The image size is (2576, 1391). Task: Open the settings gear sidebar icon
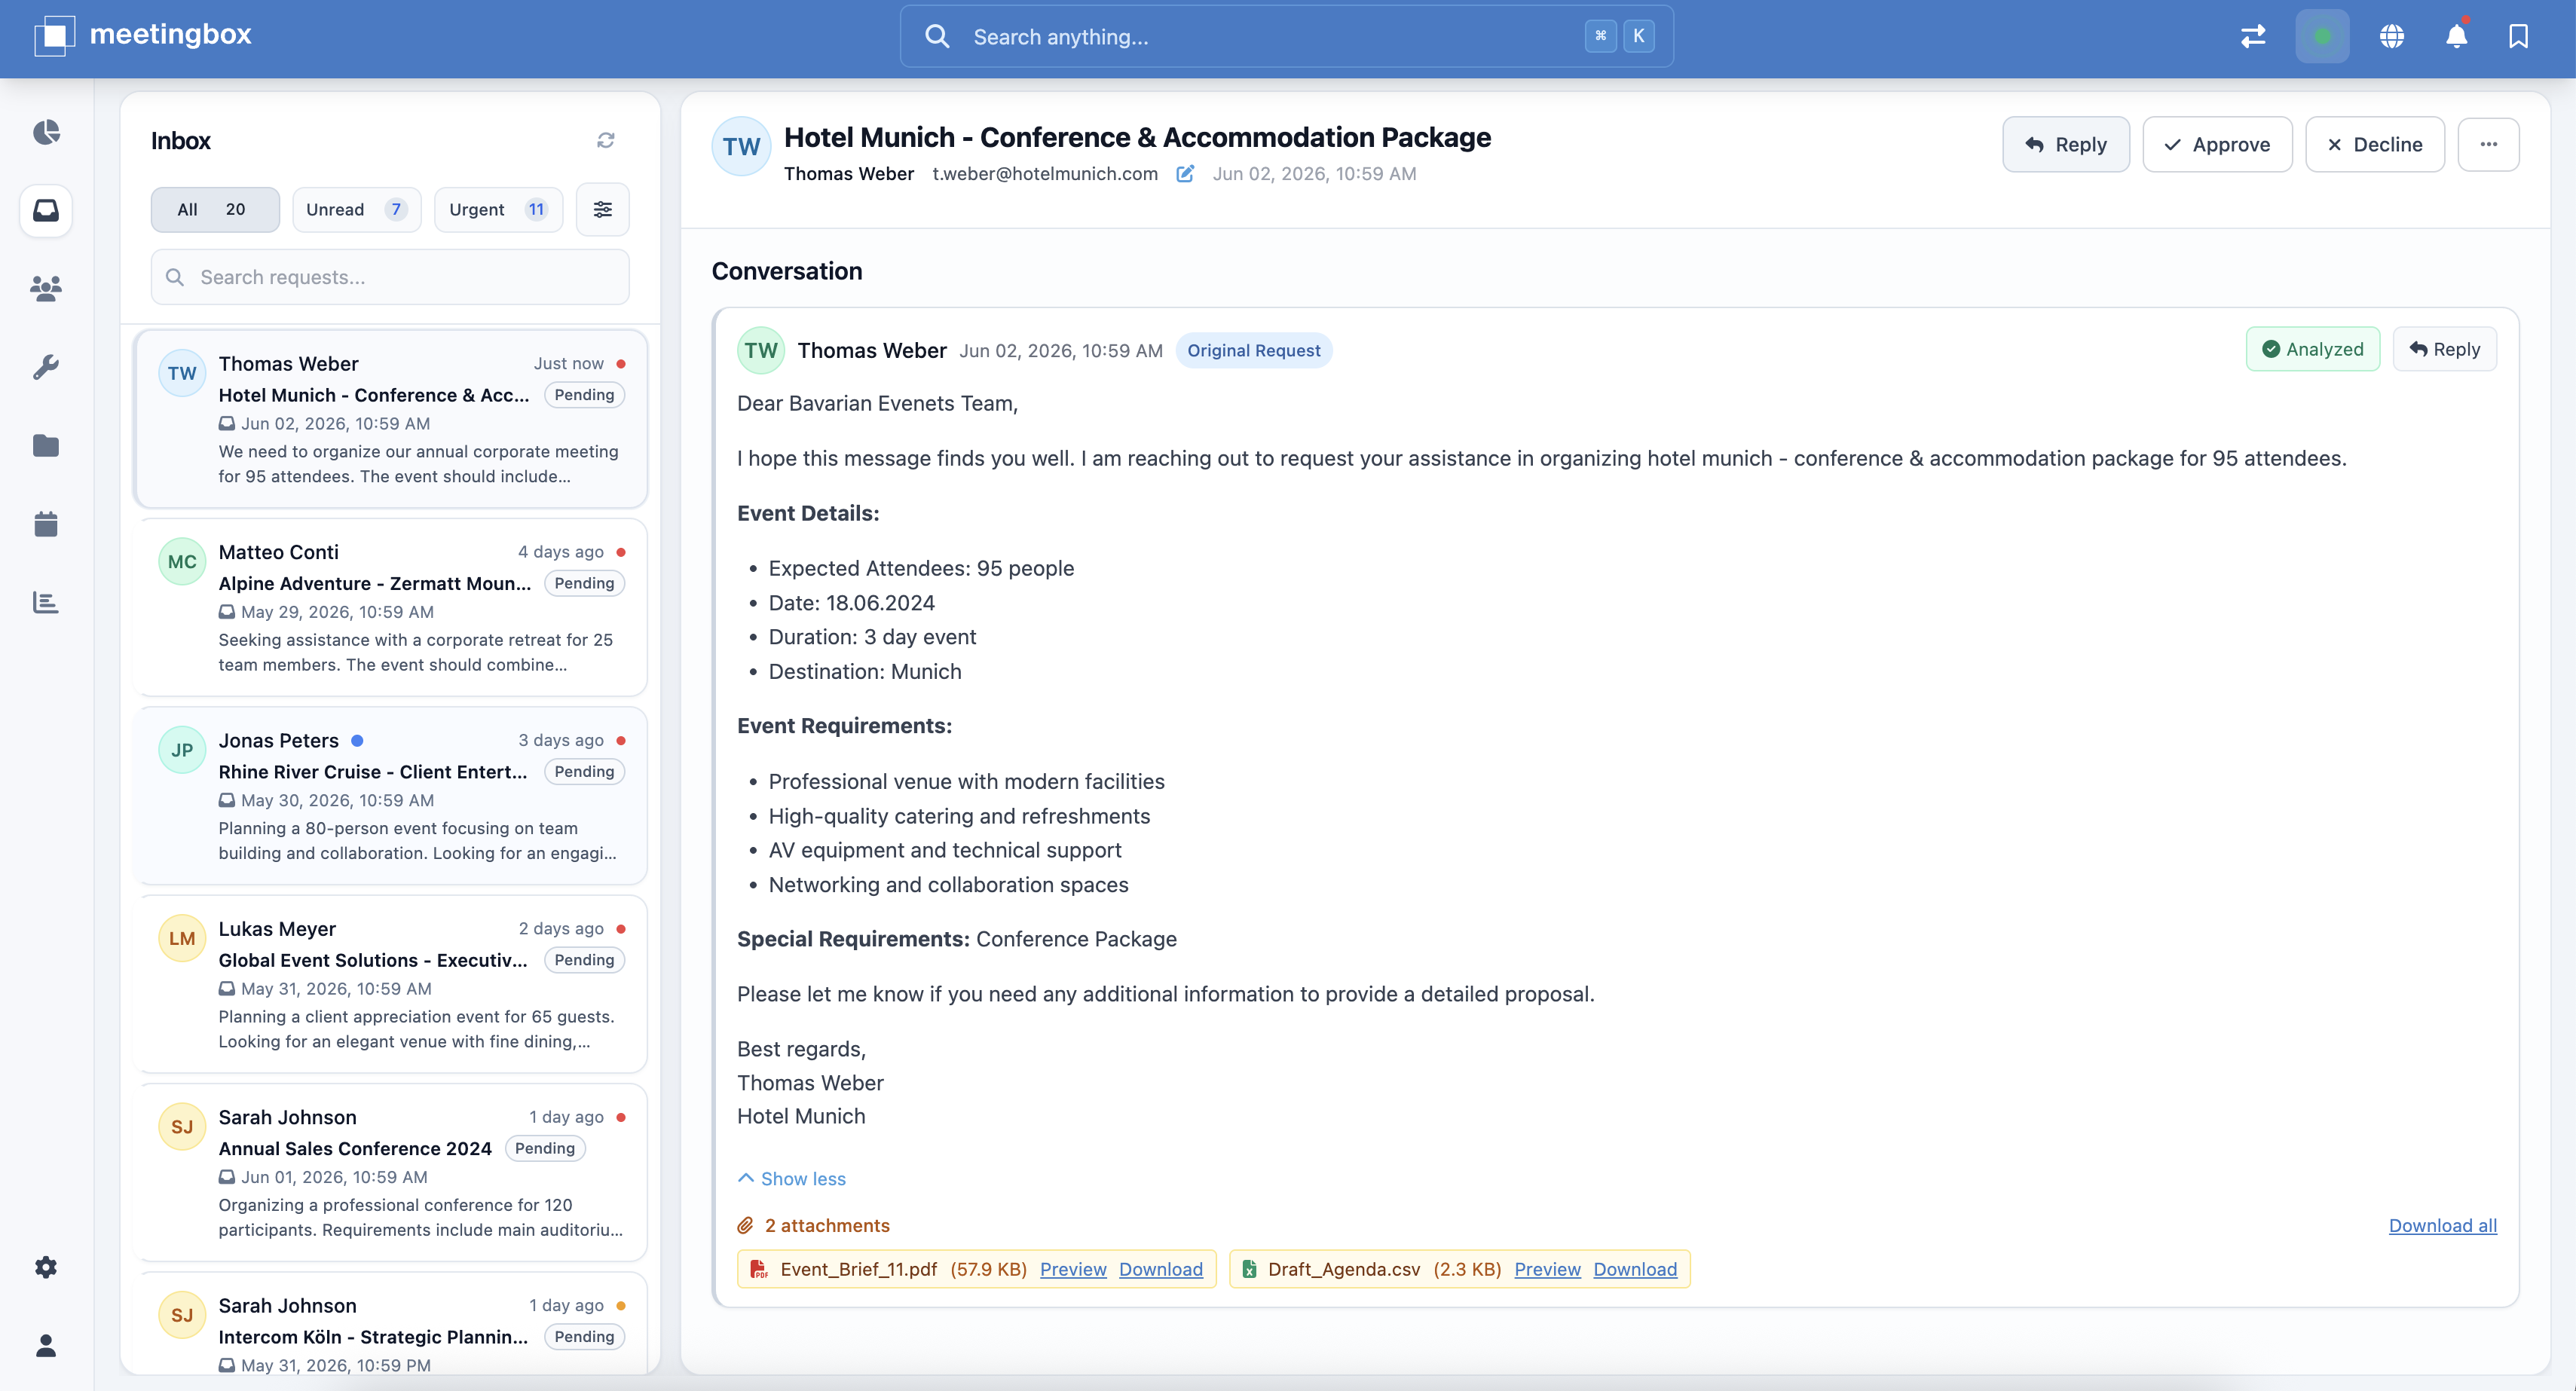(46, 1267)
